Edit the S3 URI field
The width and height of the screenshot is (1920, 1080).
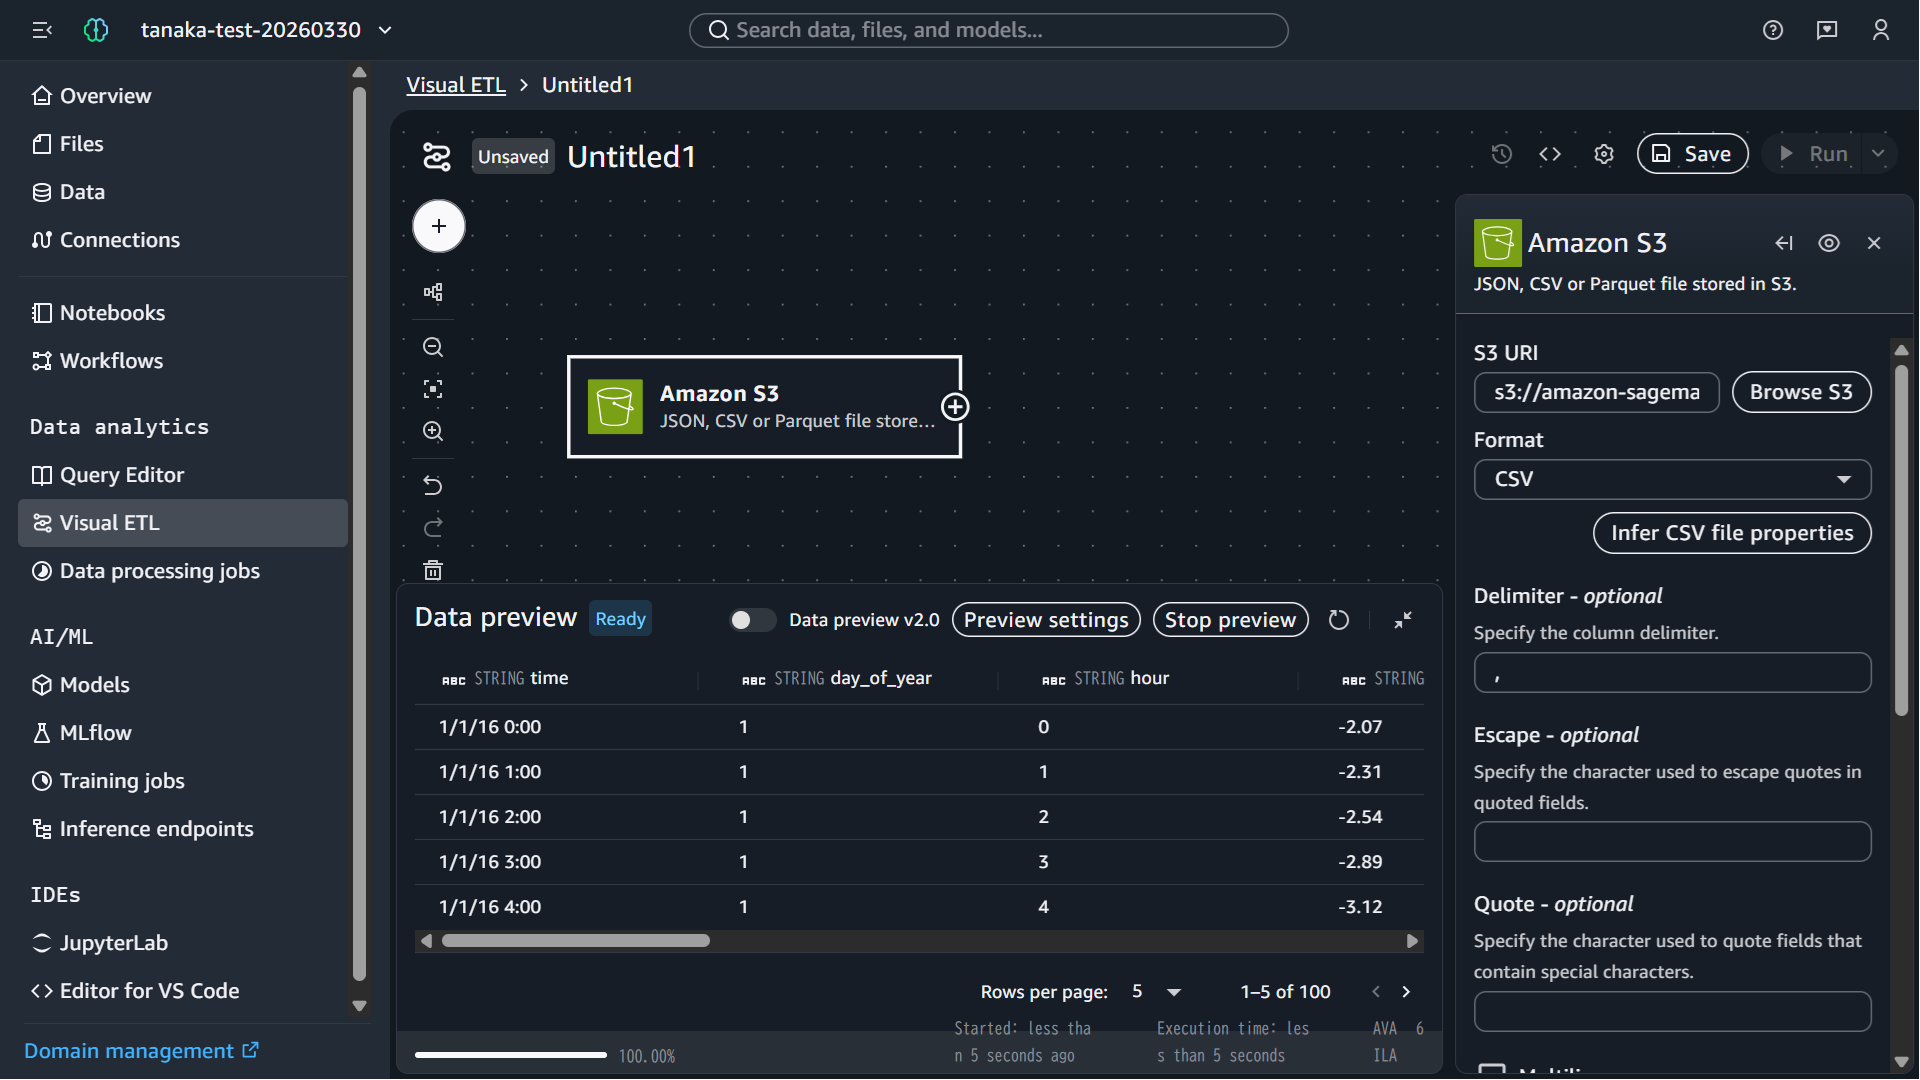1596,392
